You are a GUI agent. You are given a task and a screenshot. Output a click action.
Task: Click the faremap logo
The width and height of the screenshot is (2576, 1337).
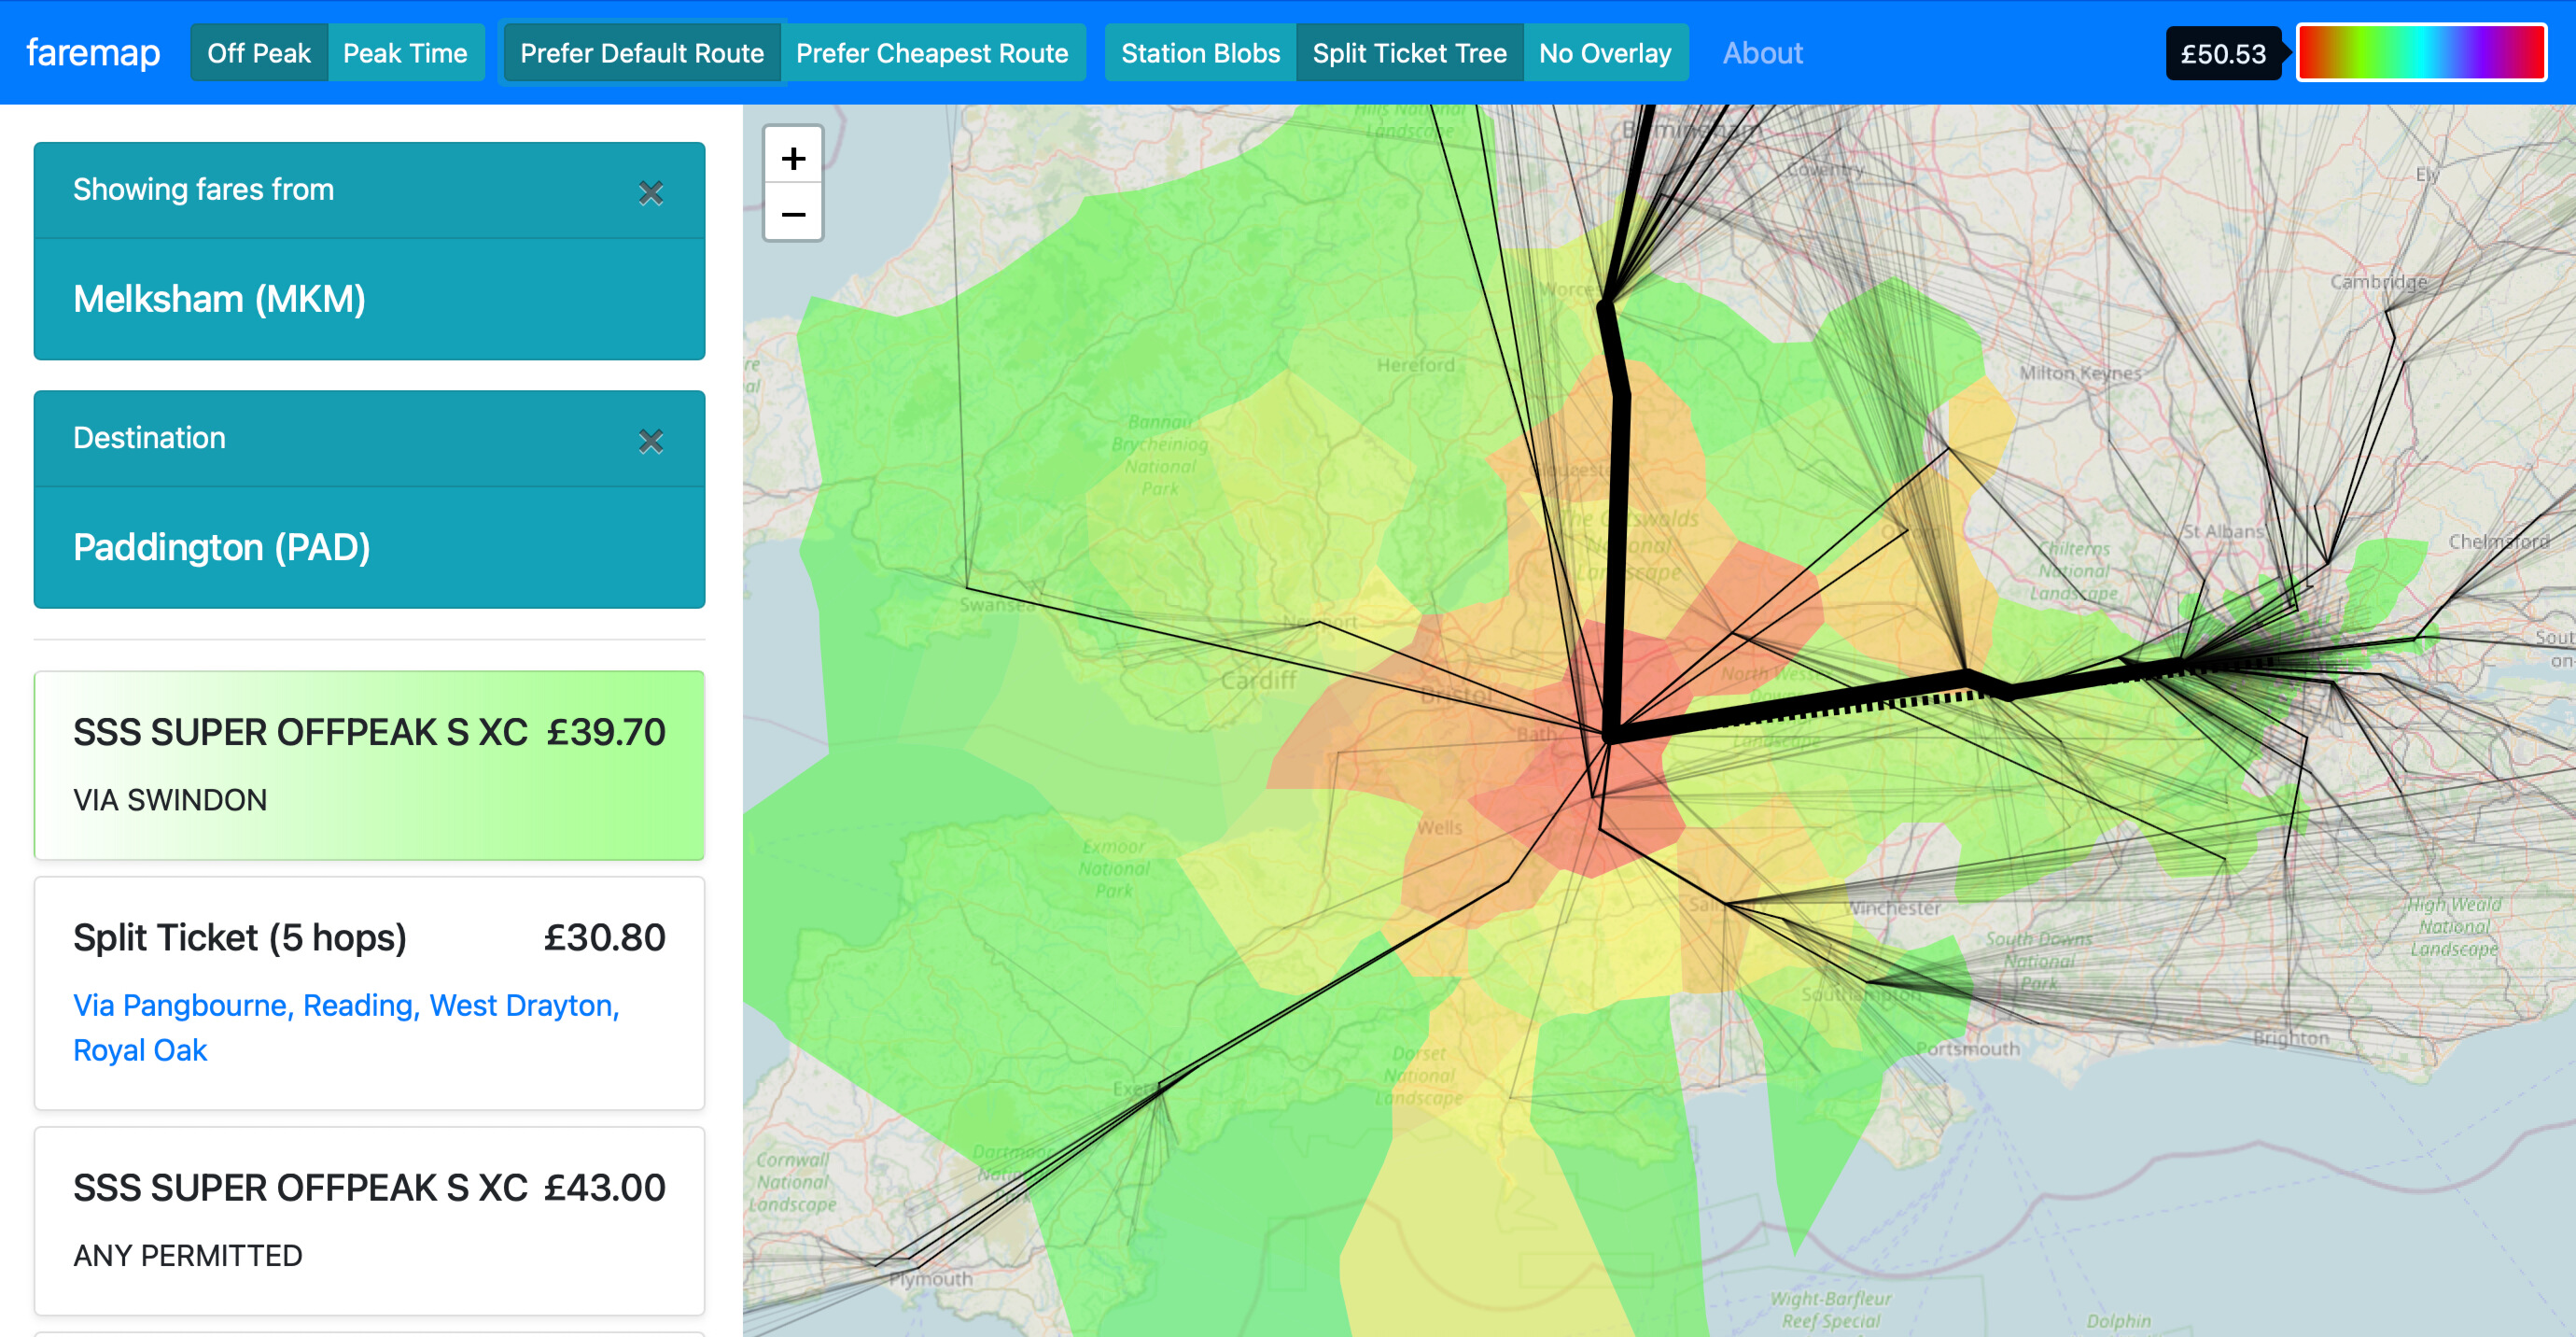[x=93, y=53]
